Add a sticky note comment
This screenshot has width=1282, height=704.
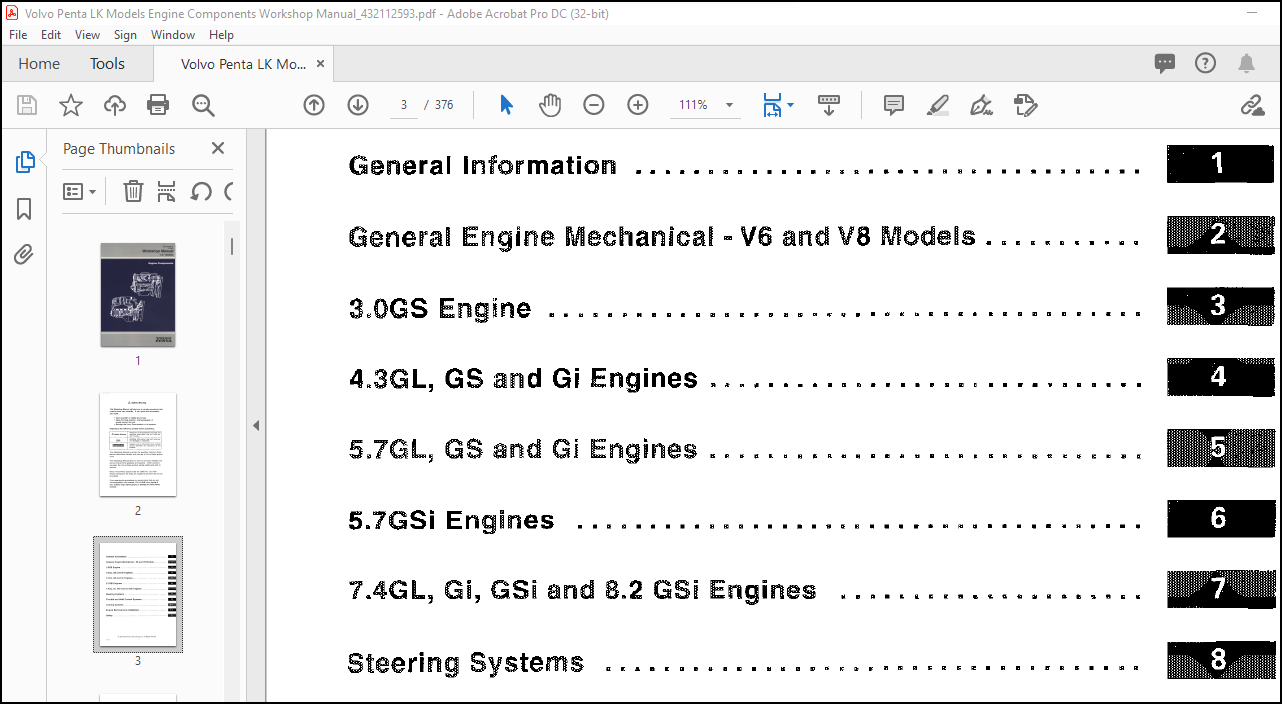click(x=894, y=105)
